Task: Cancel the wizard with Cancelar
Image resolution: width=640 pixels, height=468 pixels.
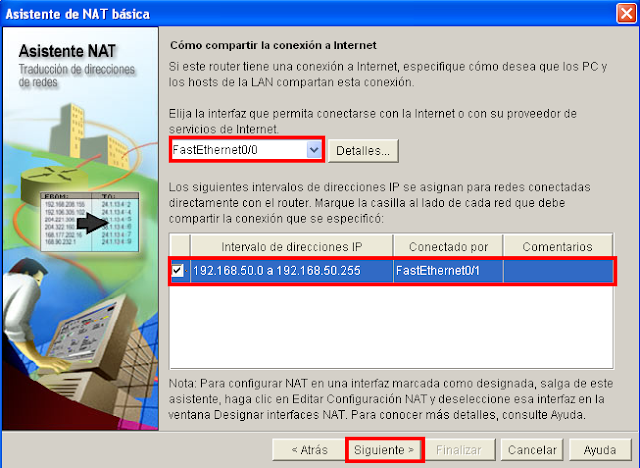Action: click(x=532, y=450)
